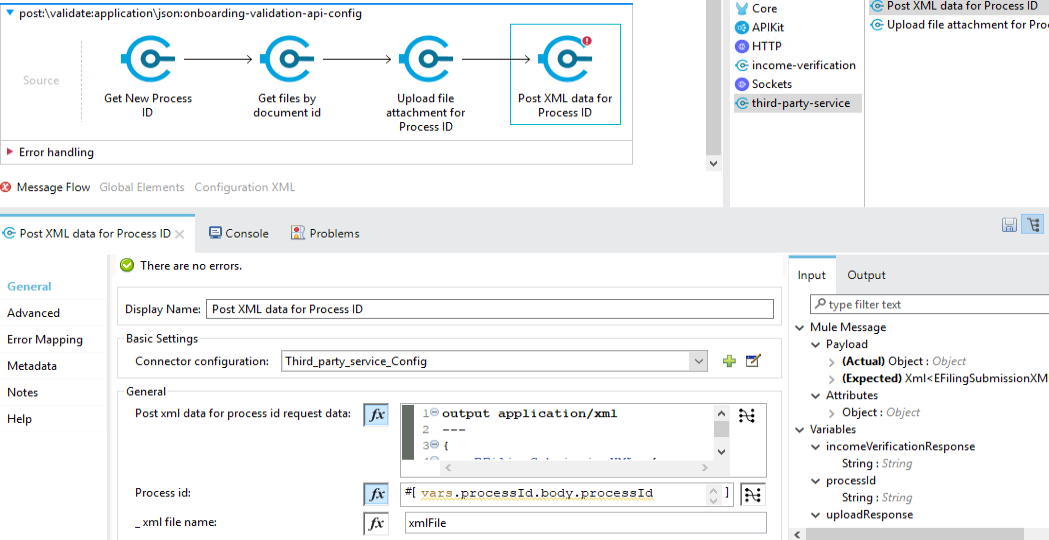Open the Console tab
Viewport: 1049px width, 540px height.
239,234
